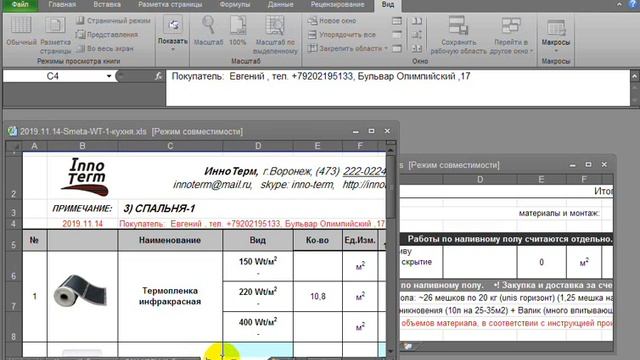Select row 6 header in Smeta window
Image resolution: width=640 pixels, height=360 pixels.
[x=14, y=266]
